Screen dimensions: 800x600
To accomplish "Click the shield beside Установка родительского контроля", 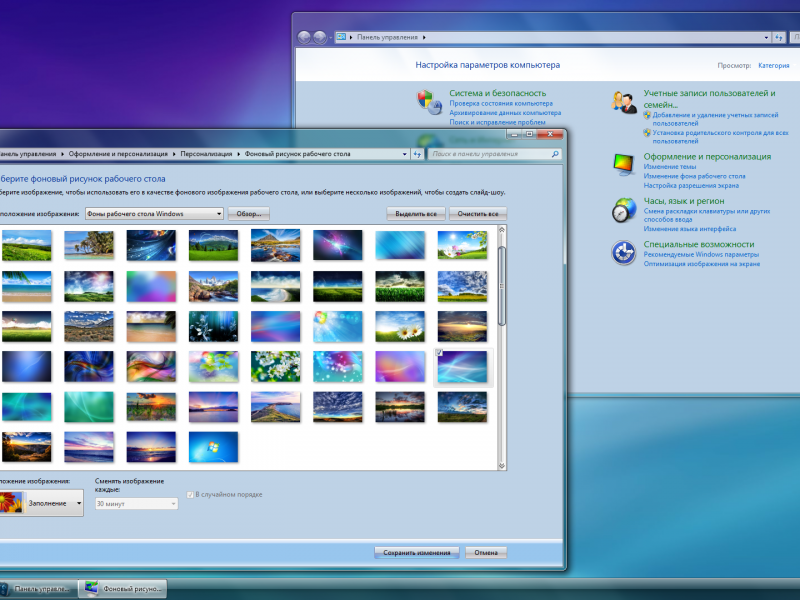I will pos(647,133).
